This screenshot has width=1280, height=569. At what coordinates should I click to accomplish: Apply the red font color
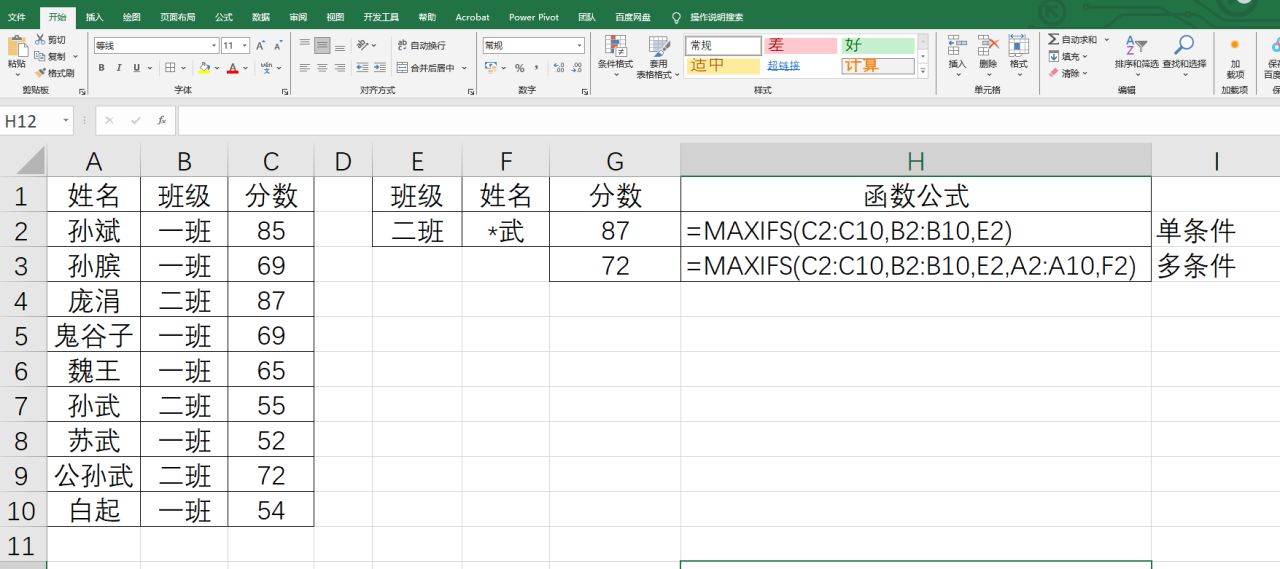tap(232, 68)
